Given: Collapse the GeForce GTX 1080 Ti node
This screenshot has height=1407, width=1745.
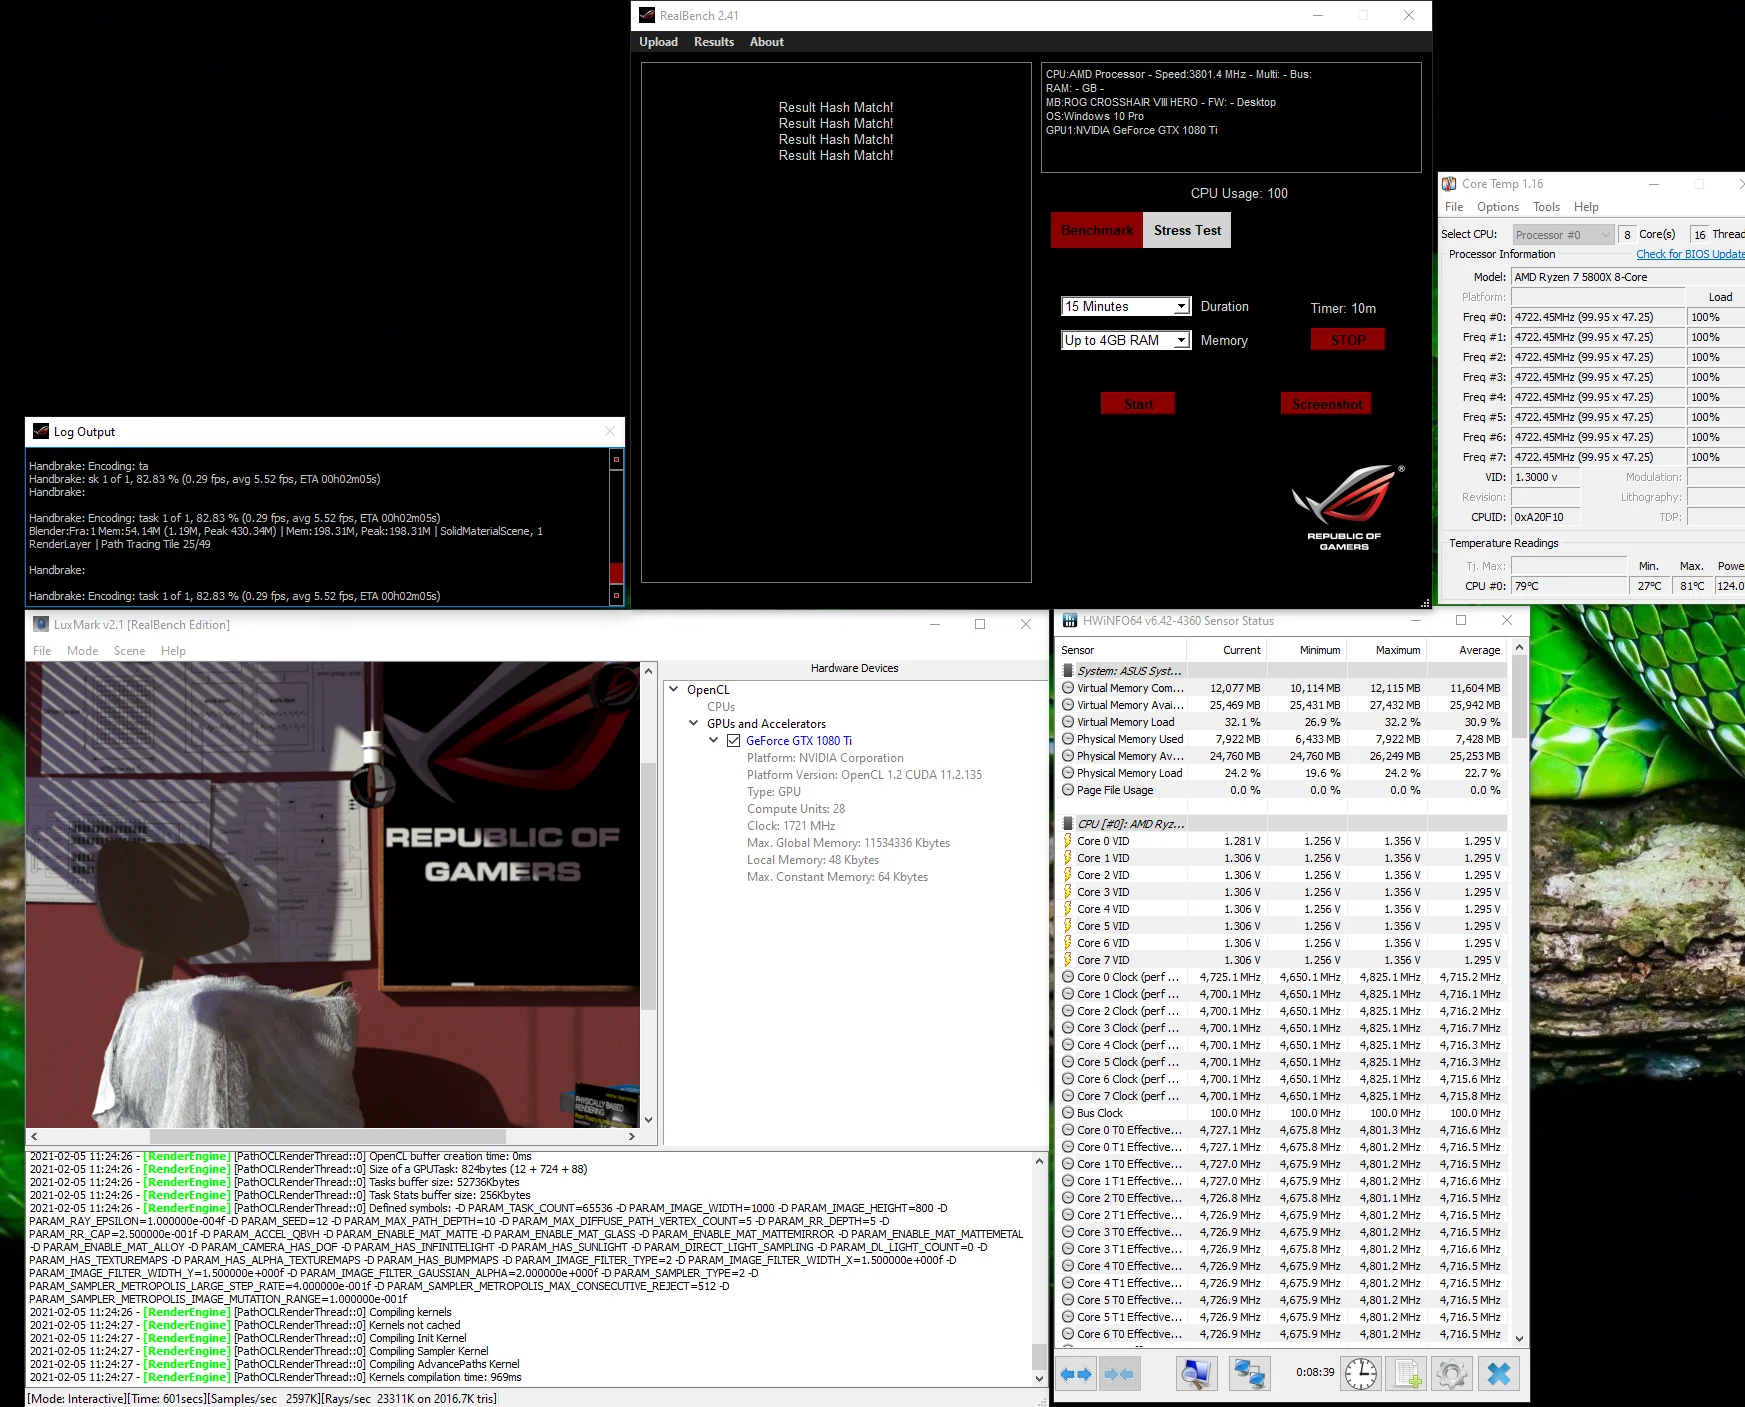Looking at the screenshot, I should (714, 741).
